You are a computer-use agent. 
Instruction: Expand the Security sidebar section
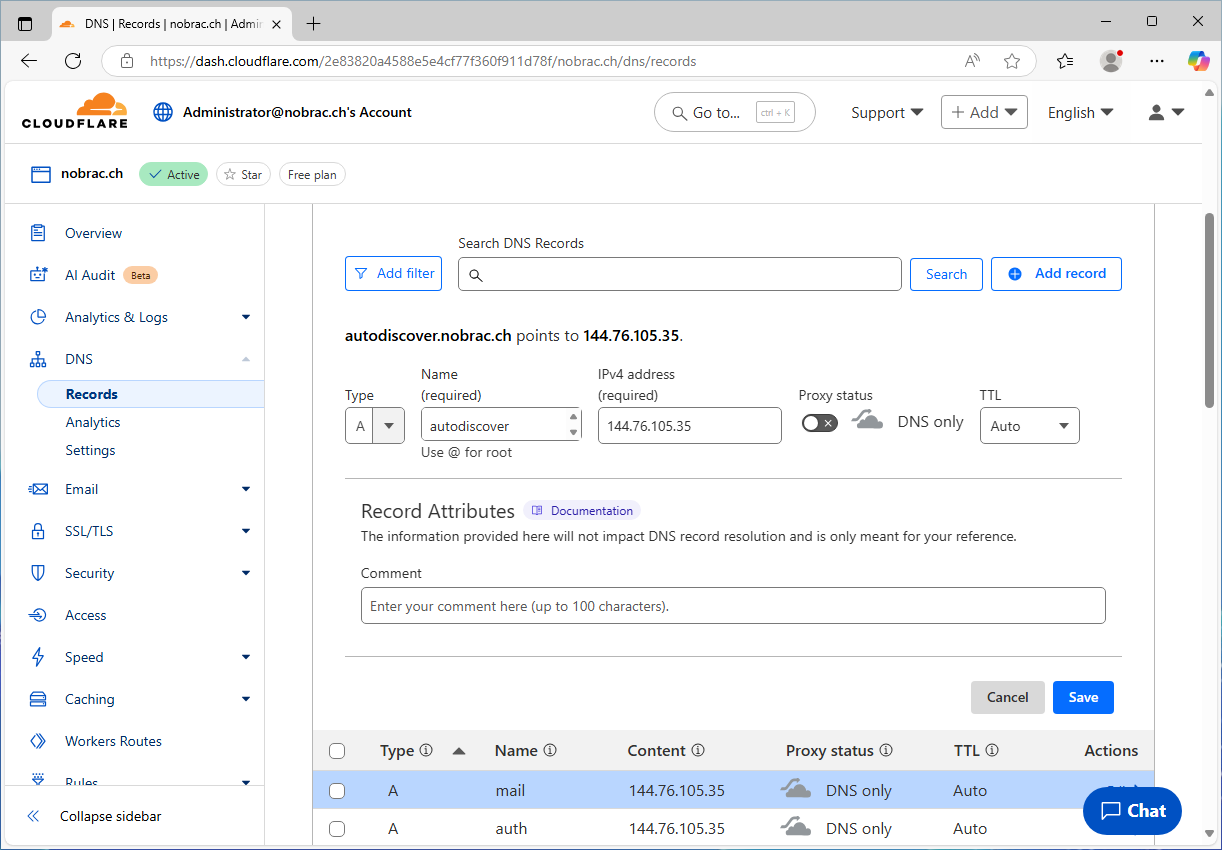246,573
